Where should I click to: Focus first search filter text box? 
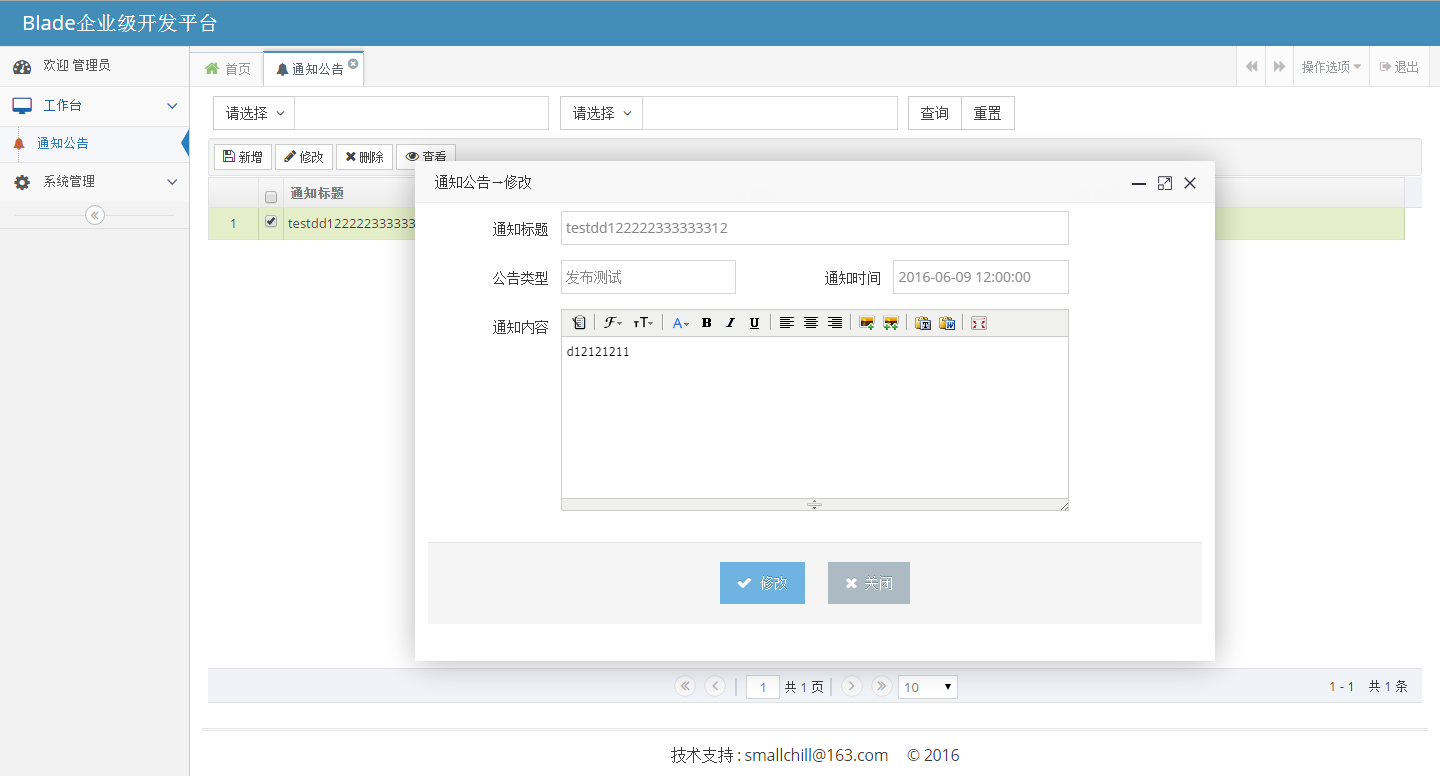(421, 113)
